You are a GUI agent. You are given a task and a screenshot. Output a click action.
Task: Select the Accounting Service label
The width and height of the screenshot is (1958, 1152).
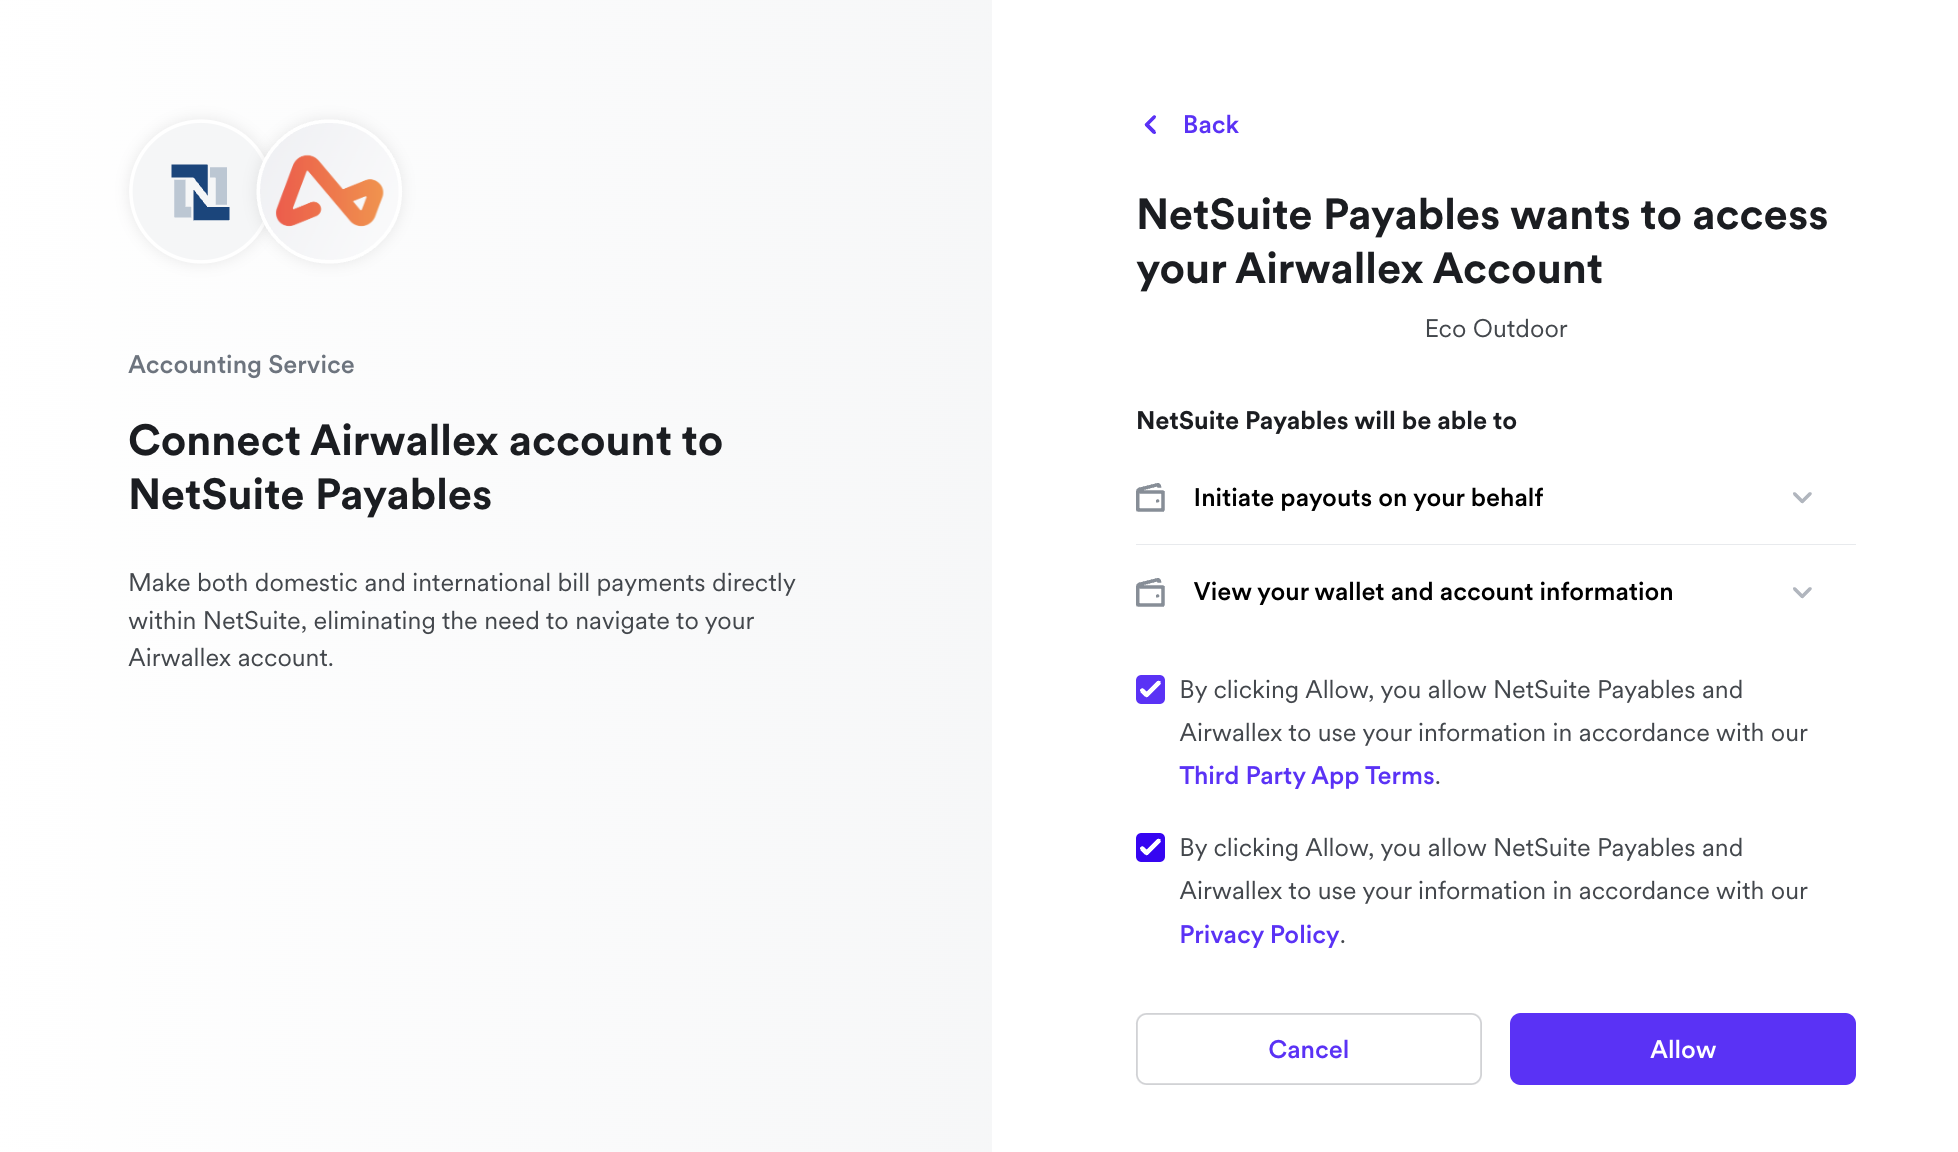pyautogui.click(x=240, y=364)
